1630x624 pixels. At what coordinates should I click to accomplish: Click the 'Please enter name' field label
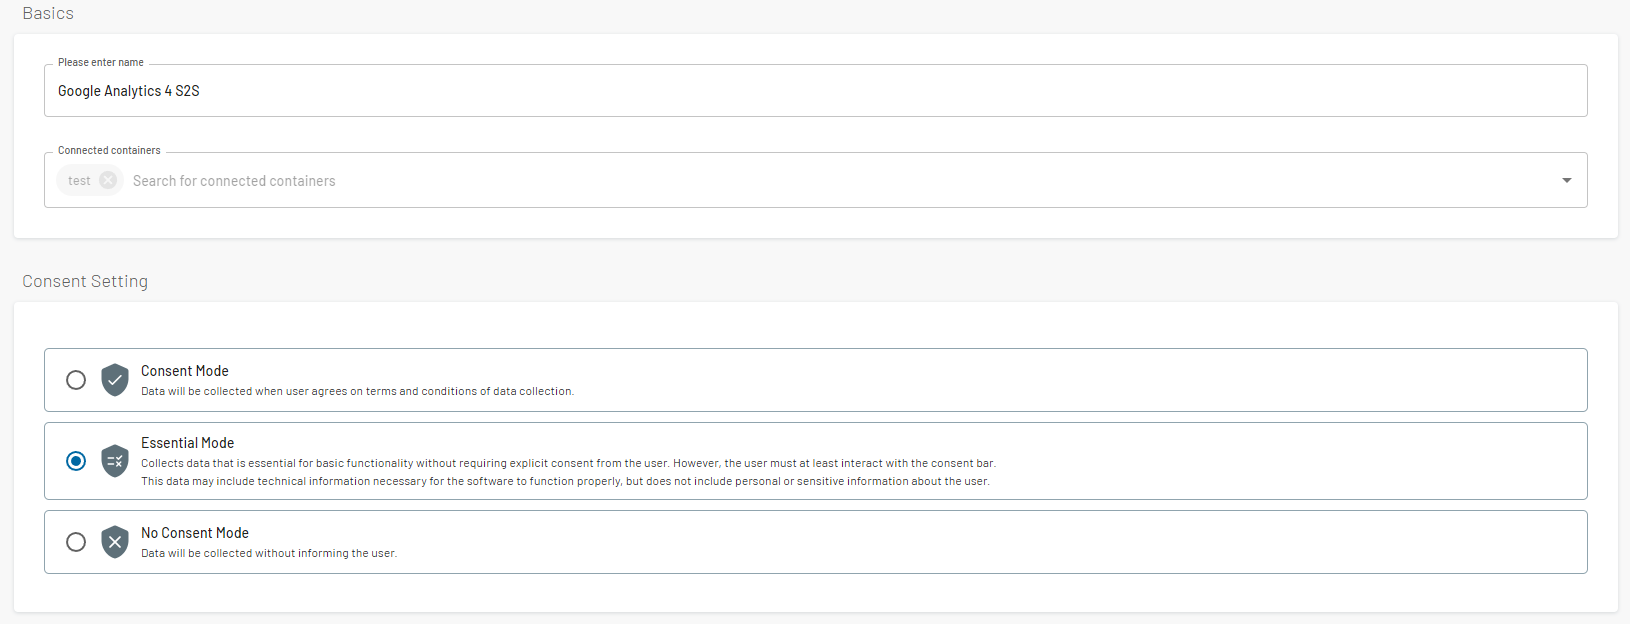coord(101,62)
